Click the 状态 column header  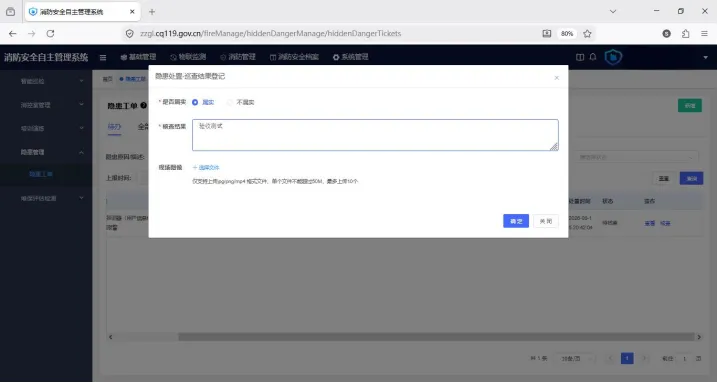607,201
